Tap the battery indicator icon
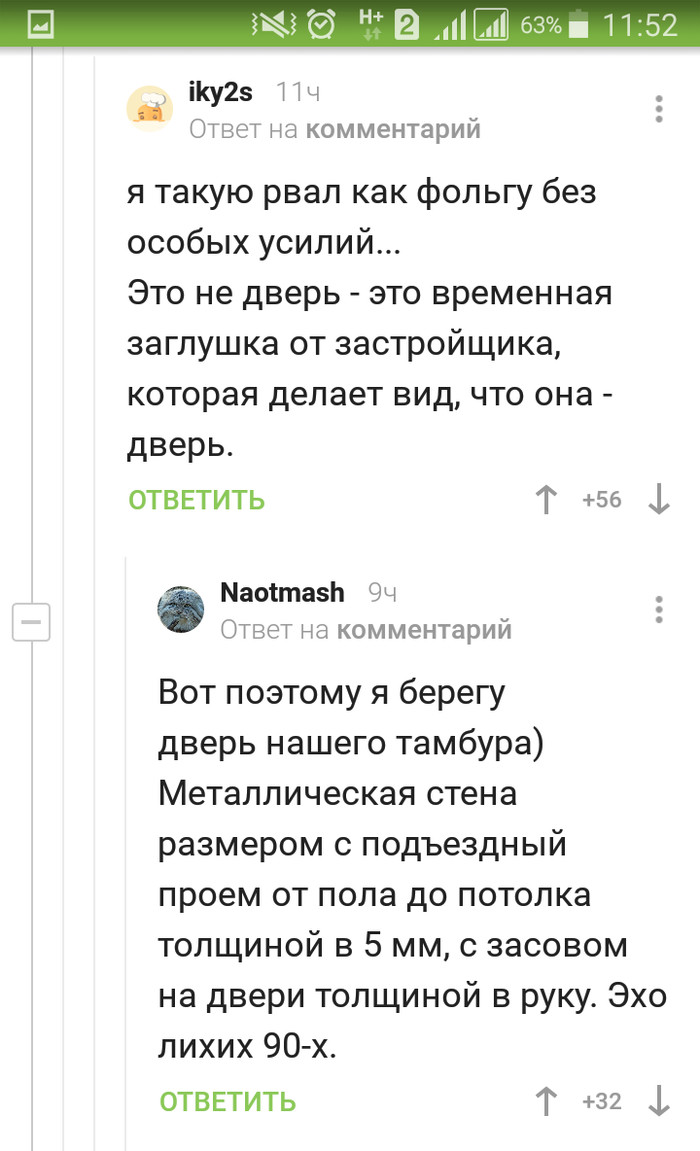This screenshot has width=700, height=1151. click(579, 24)
